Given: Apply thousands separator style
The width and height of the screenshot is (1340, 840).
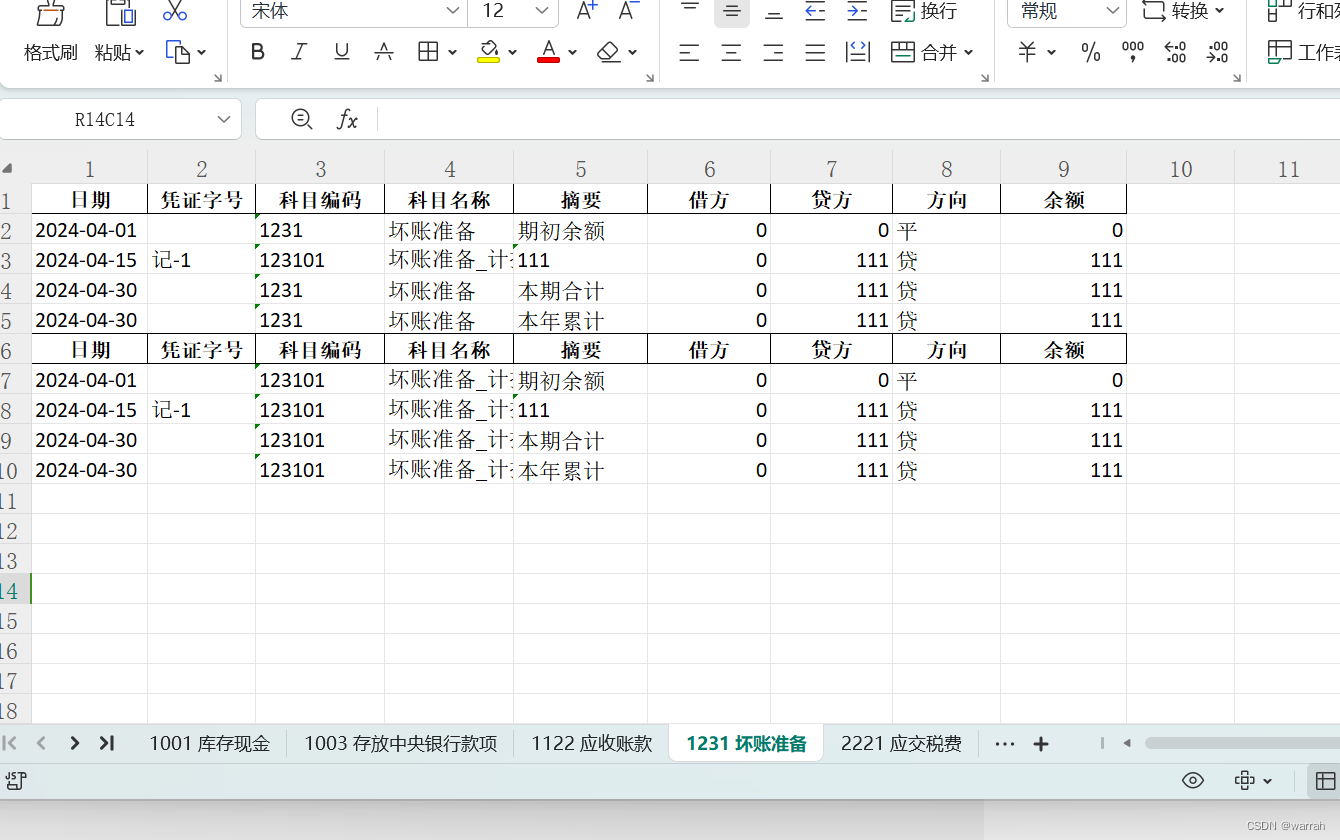Looking at the screenshot, I should pos(1133,52).
